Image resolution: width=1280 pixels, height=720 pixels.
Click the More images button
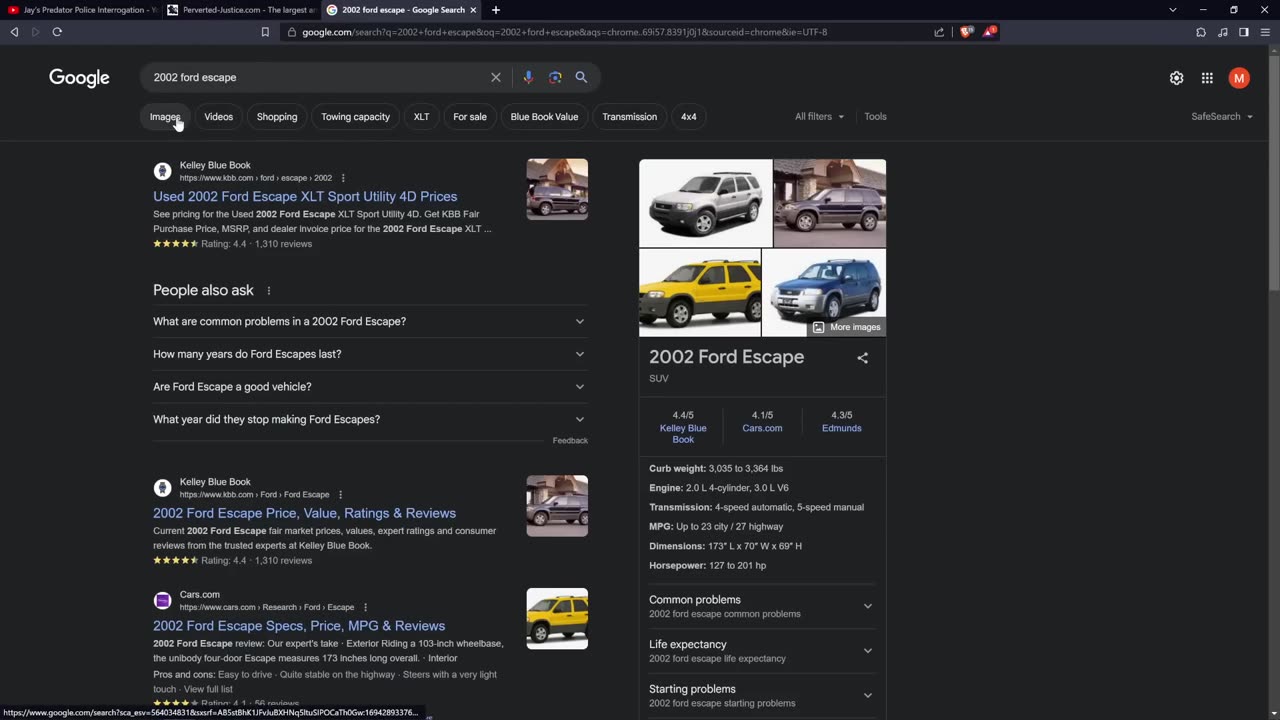[846, 327]
